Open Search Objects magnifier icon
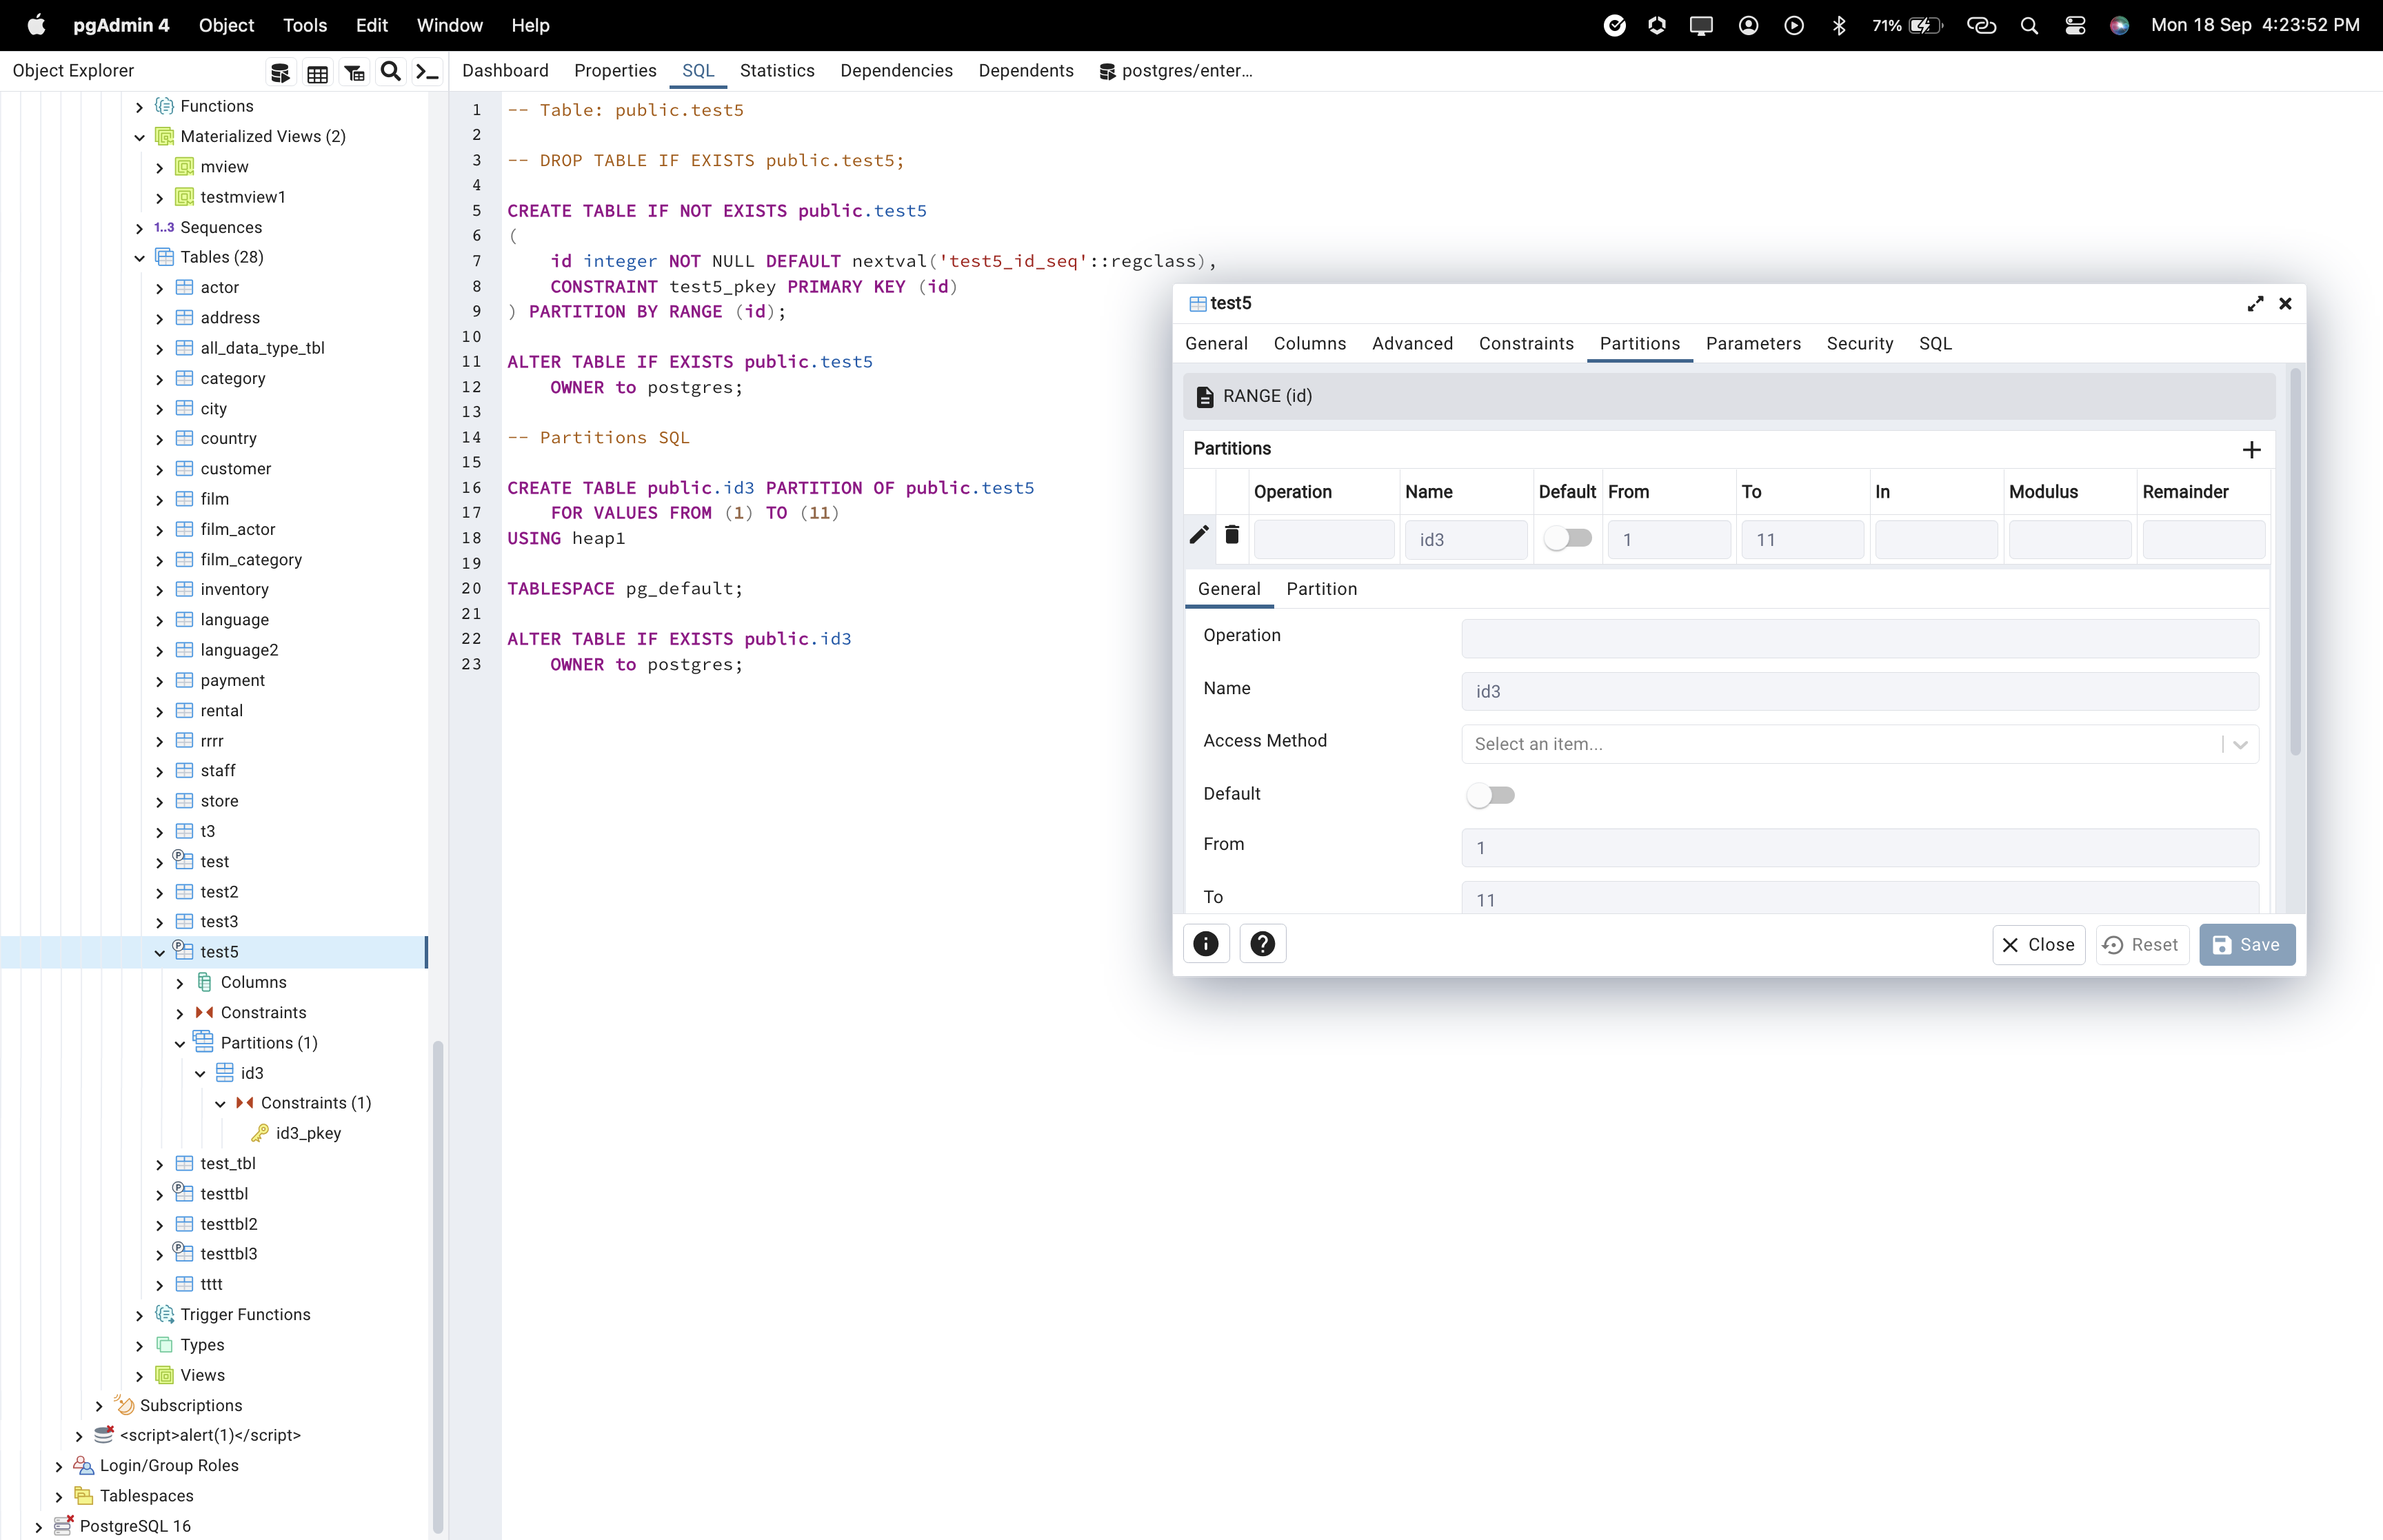2383x1540 pixels. tap(391, 72)
